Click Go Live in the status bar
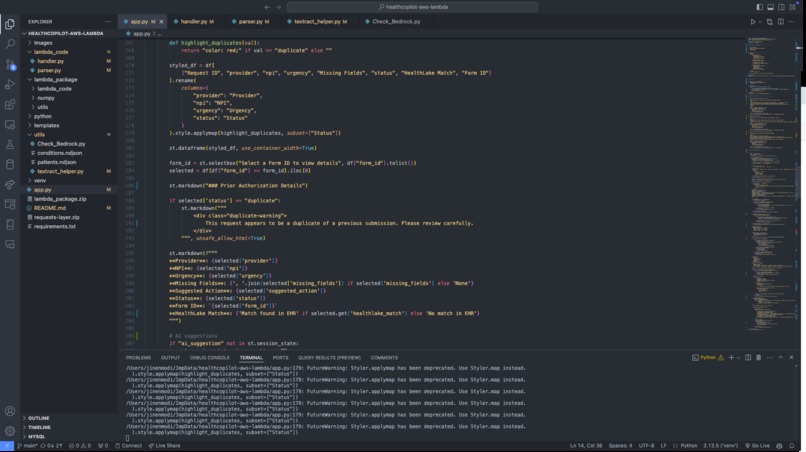 (x=758, y=446)
